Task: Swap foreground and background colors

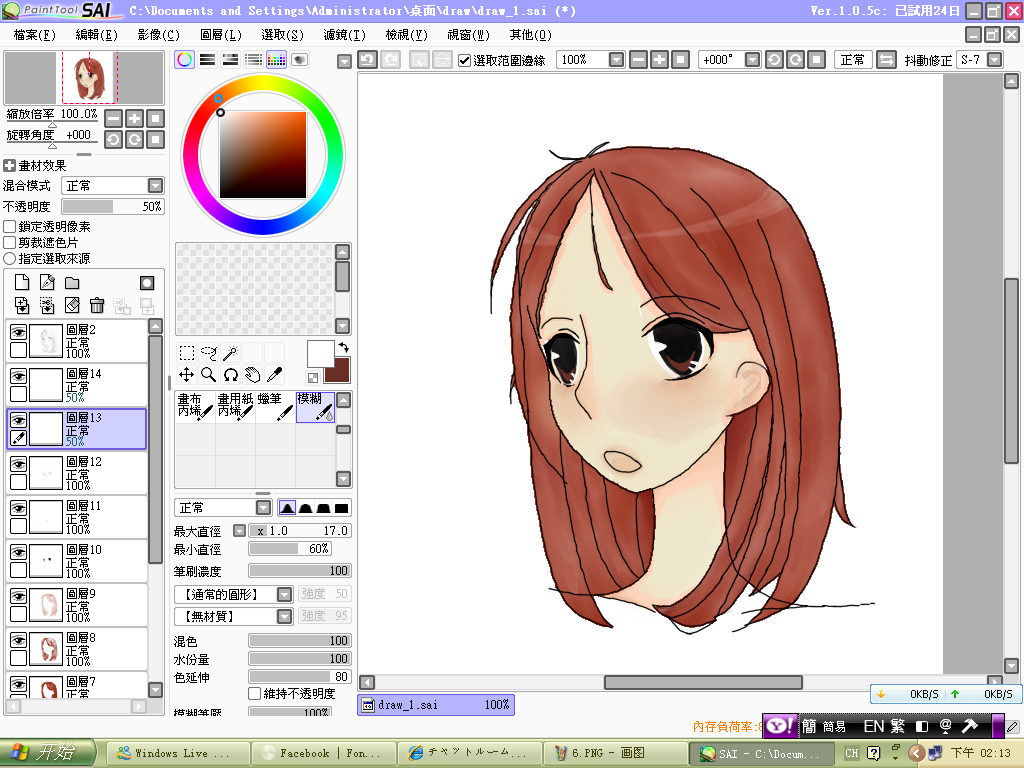Action: point(344,347)
